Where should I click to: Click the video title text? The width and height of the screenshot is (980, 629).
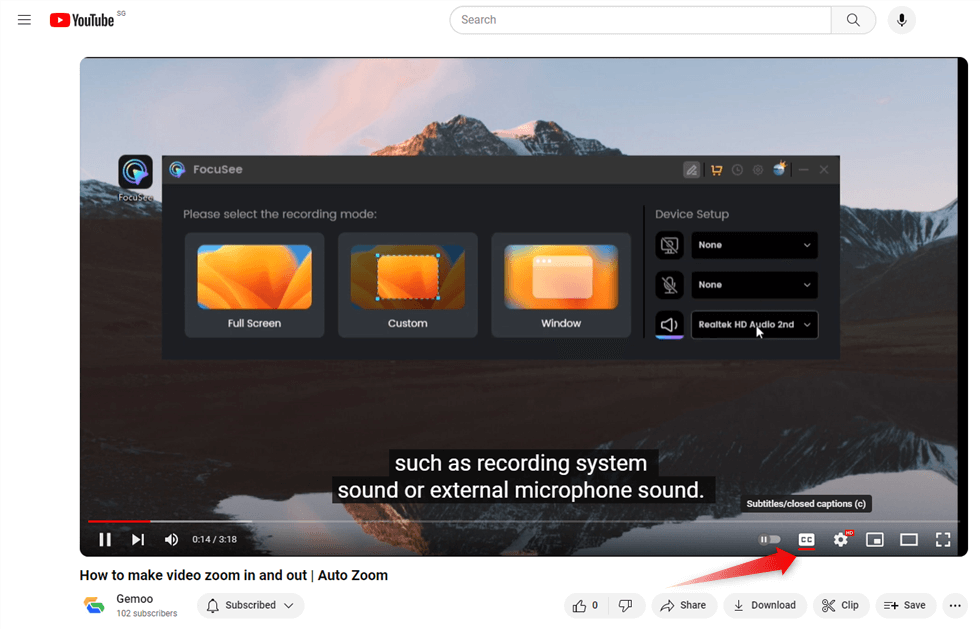point(234,575)
